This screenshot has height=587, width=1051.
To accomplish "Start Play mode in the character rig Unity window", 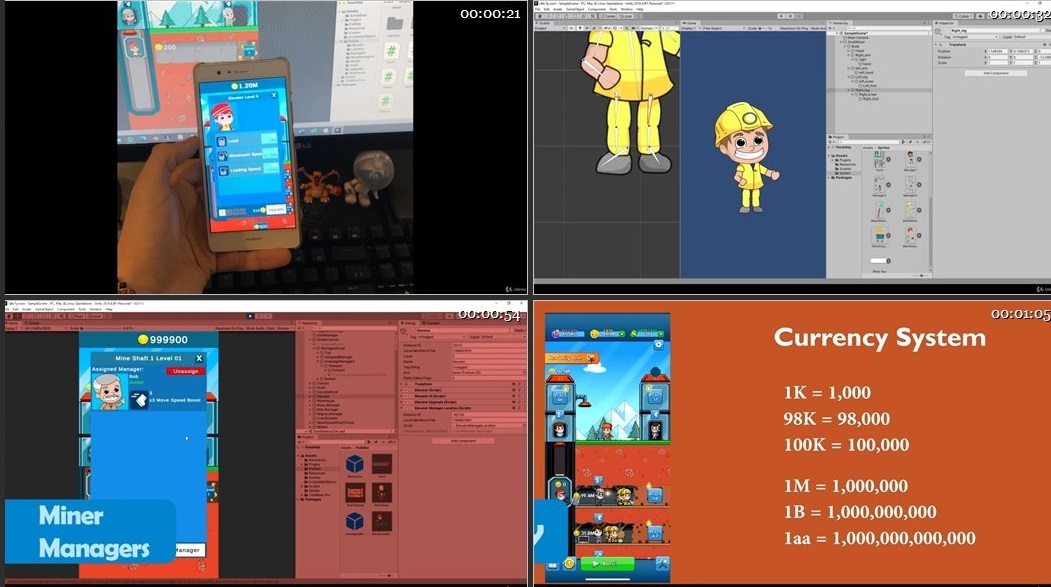I will coord(781,15).
